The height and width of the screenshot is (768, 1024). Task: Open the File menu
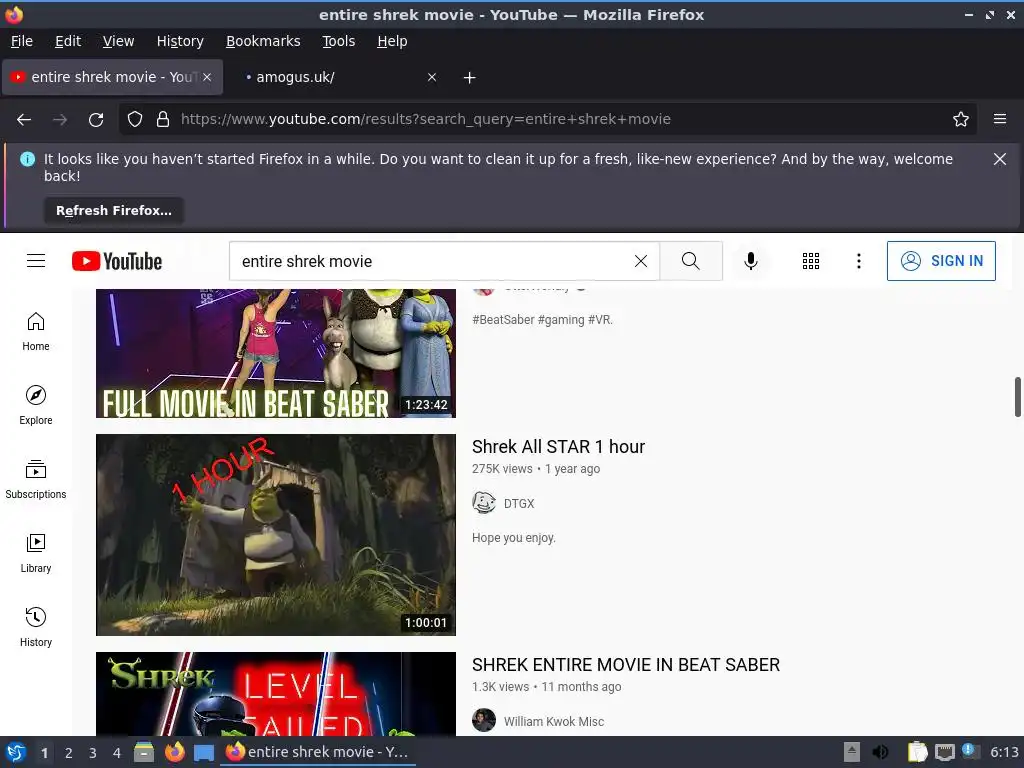coord(22,41)
